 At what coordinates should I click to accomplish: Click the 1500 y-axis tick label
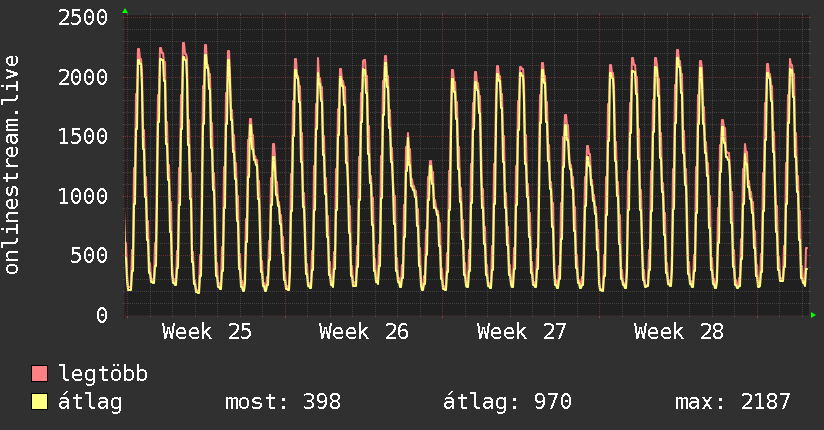tap(83, 137)
